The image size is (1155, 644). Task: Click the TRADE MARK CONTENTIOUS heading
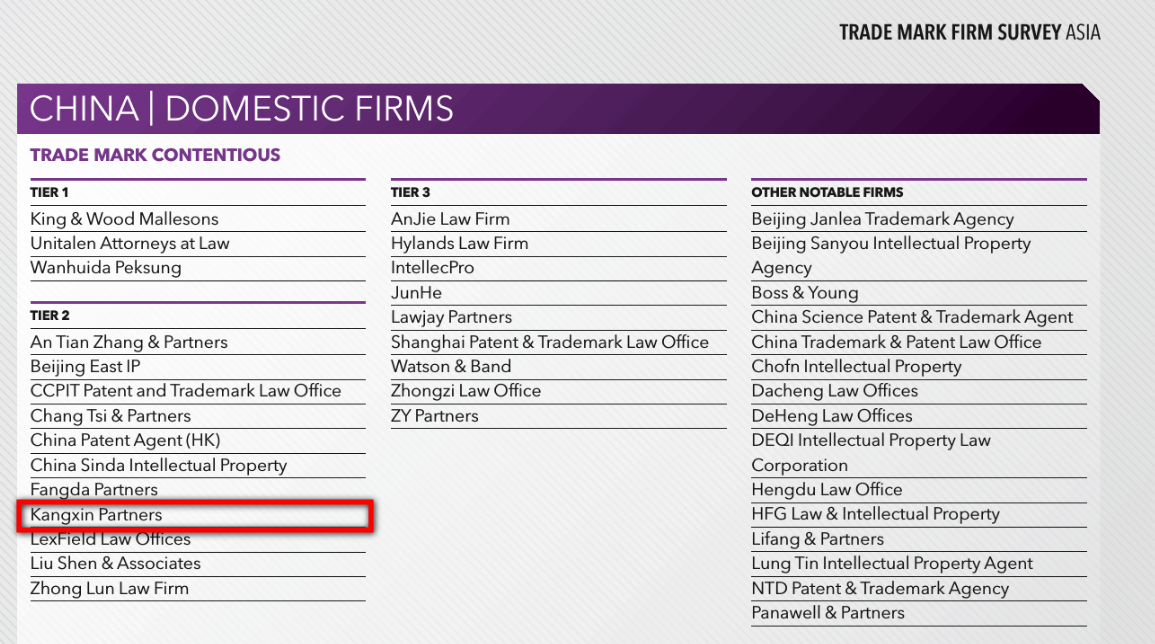coord(155,155)
